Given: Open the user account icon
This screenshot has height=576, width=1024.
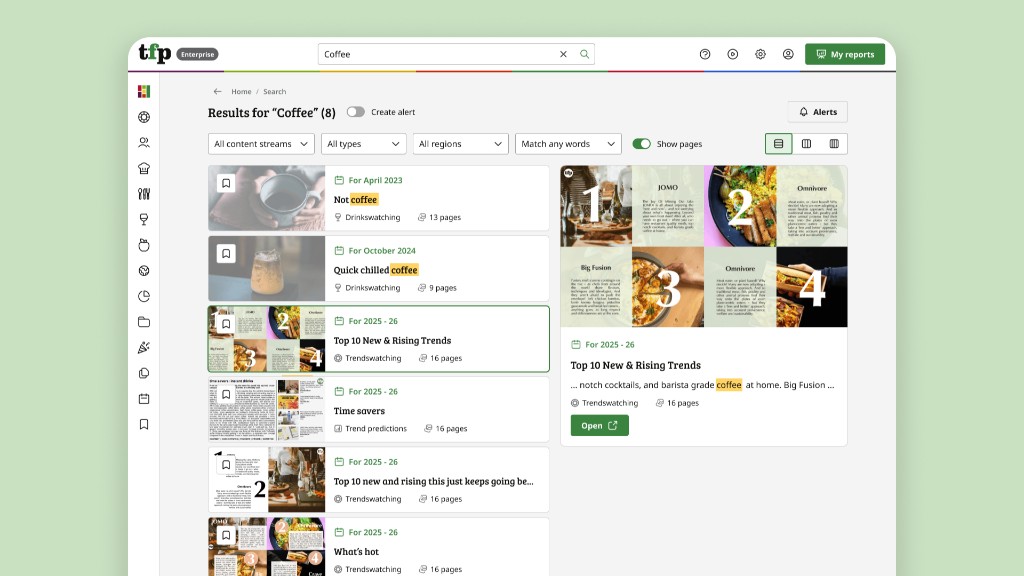Looking at the screenshot, I should tap(788, 54).
